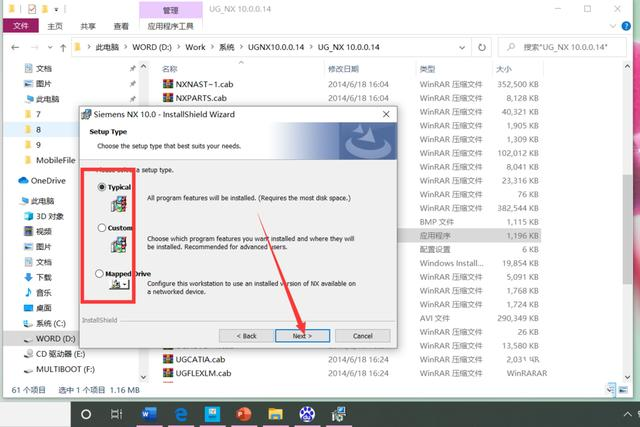Open folder 8 in navigation pane
The image size is (640, 427).
[33, 130]
